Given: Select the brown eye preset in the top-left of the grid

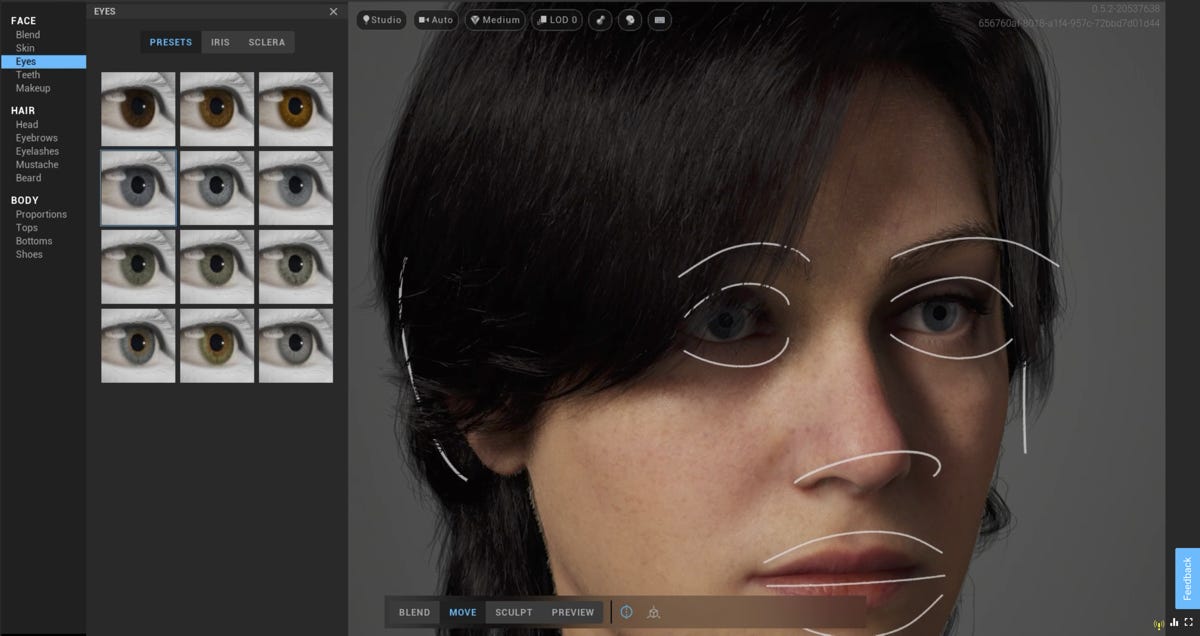Looking at the screenshot, I should click(x=138, y=109).
